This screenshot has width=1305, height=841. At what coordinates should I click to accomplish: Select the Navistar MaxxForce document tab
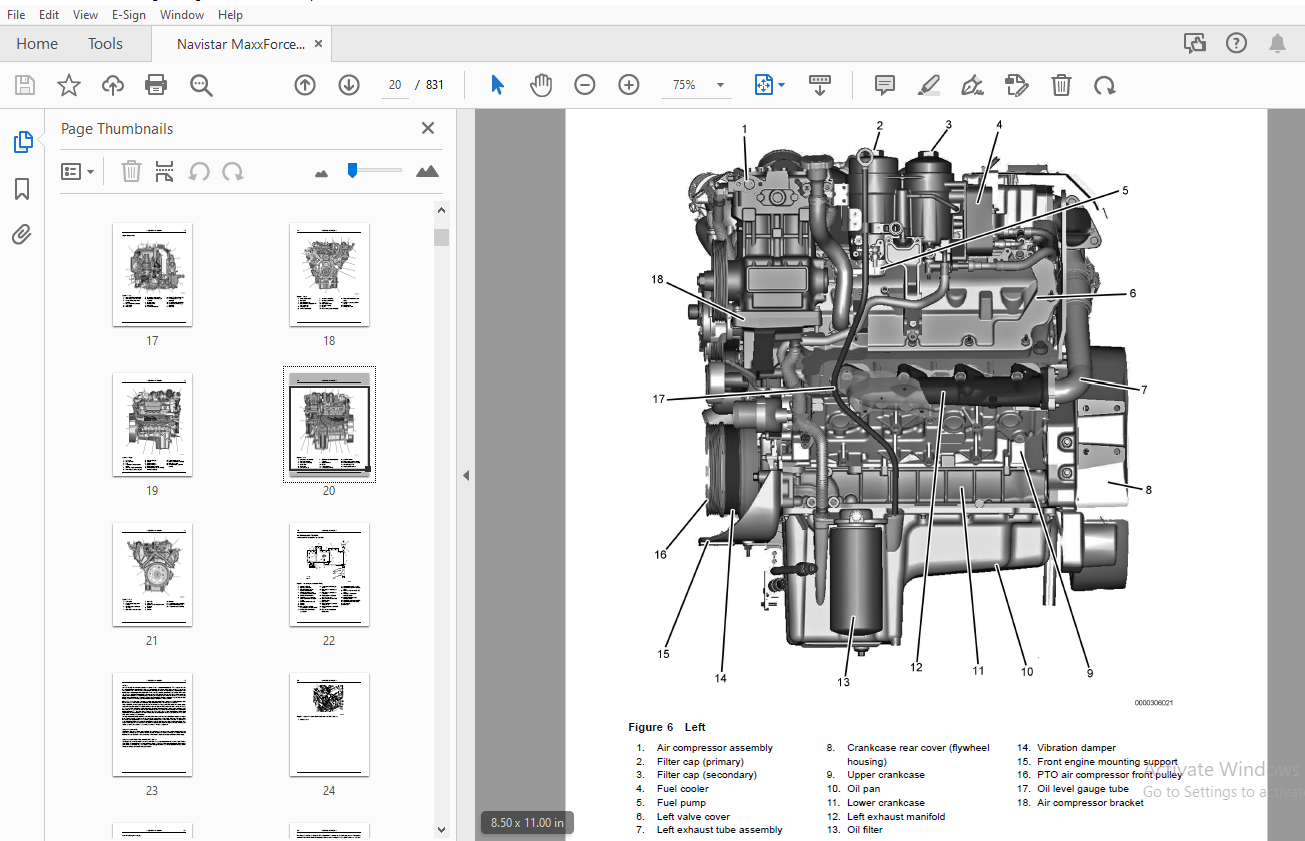click(241, 44)
